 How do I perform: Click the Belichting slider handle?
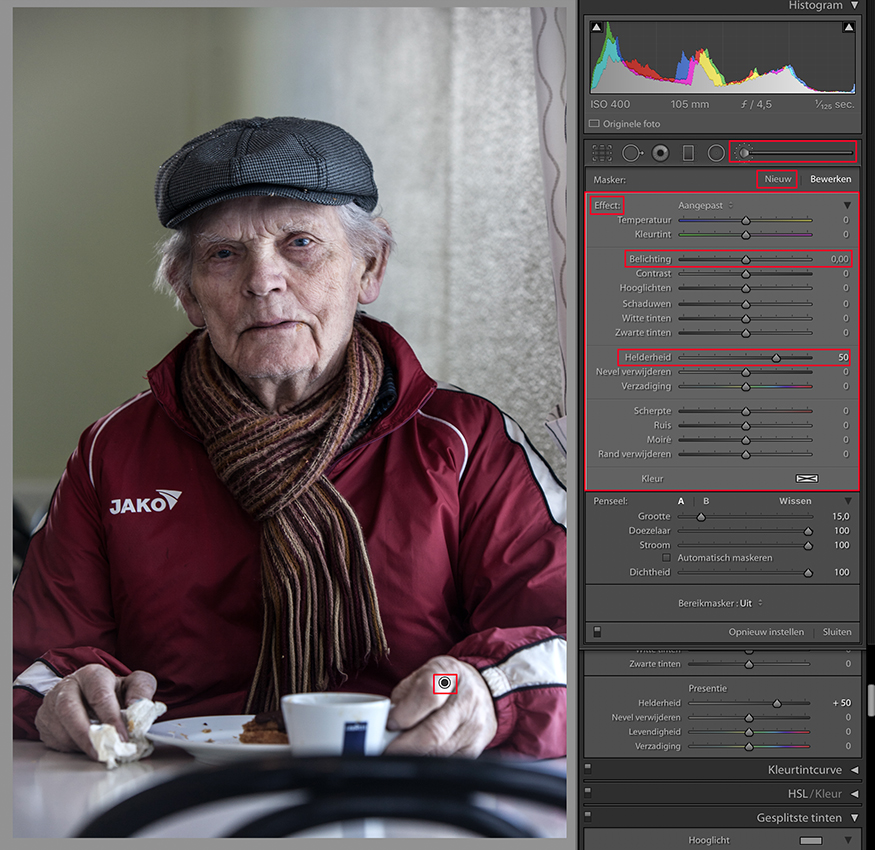tap(746, 260)
